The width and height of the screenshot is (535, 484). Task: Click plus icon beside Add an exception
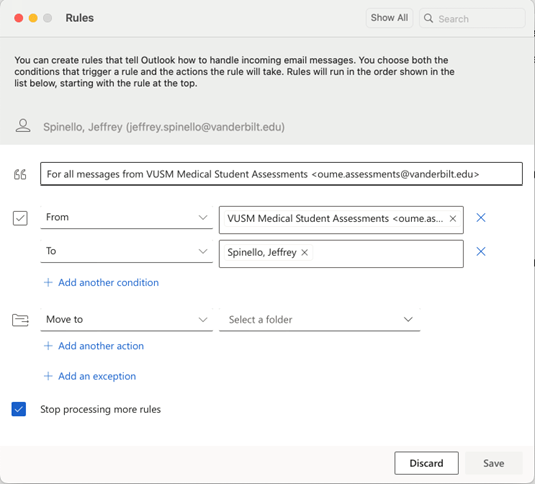(48, 376)
